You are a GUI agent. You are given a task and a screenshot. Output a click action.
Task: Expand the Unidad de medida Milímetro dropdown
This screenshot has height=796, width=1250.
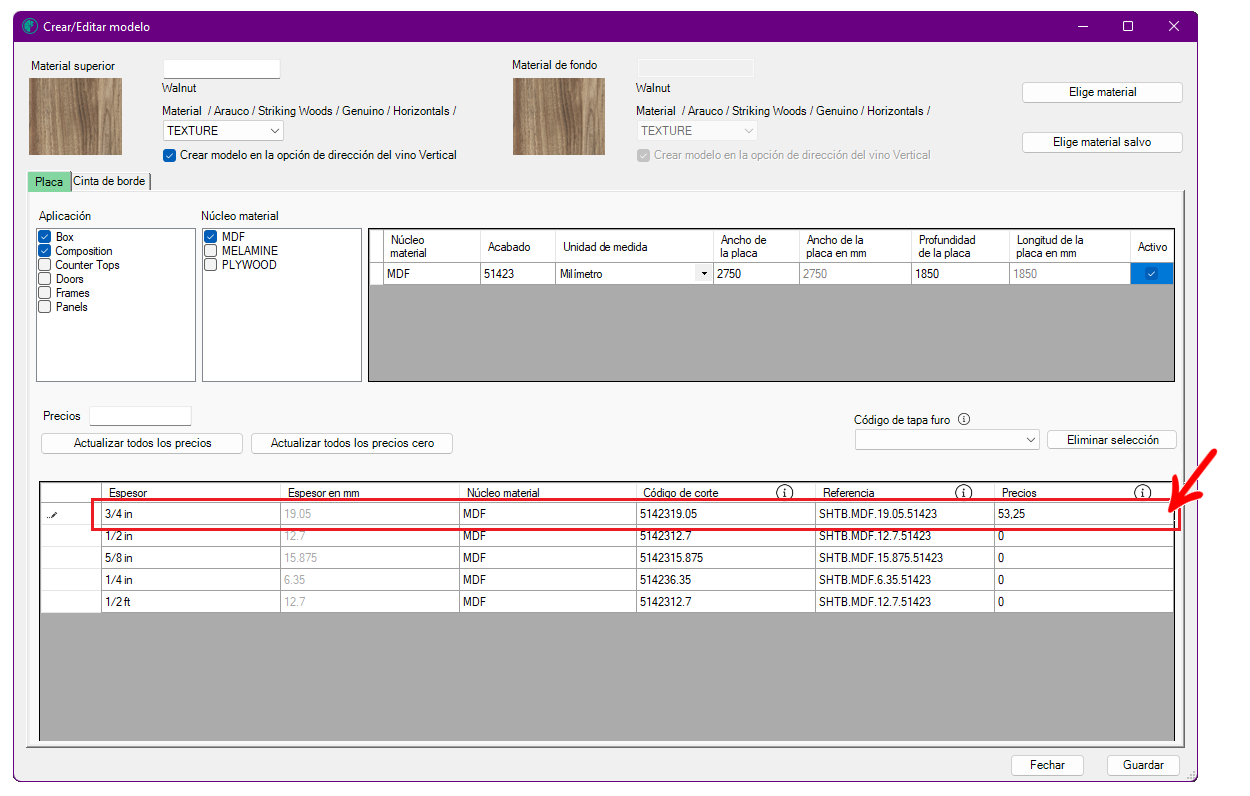click(704, 274)
